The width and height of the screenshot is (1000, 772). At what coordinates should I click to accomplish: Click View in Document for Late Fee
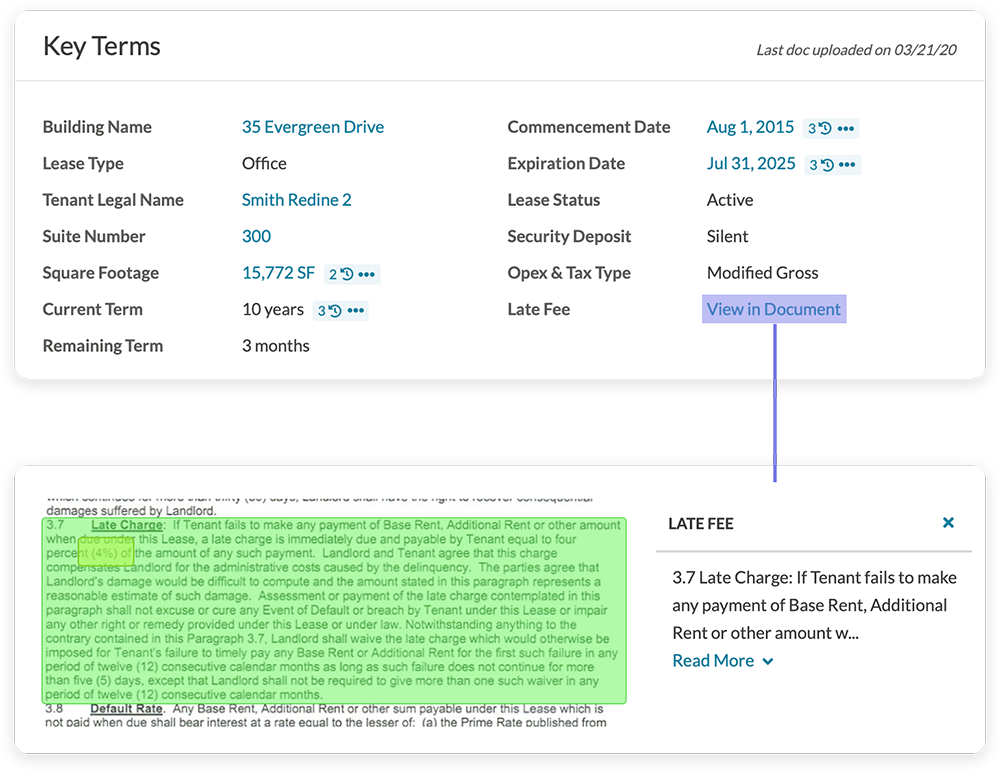click(773, 309)
